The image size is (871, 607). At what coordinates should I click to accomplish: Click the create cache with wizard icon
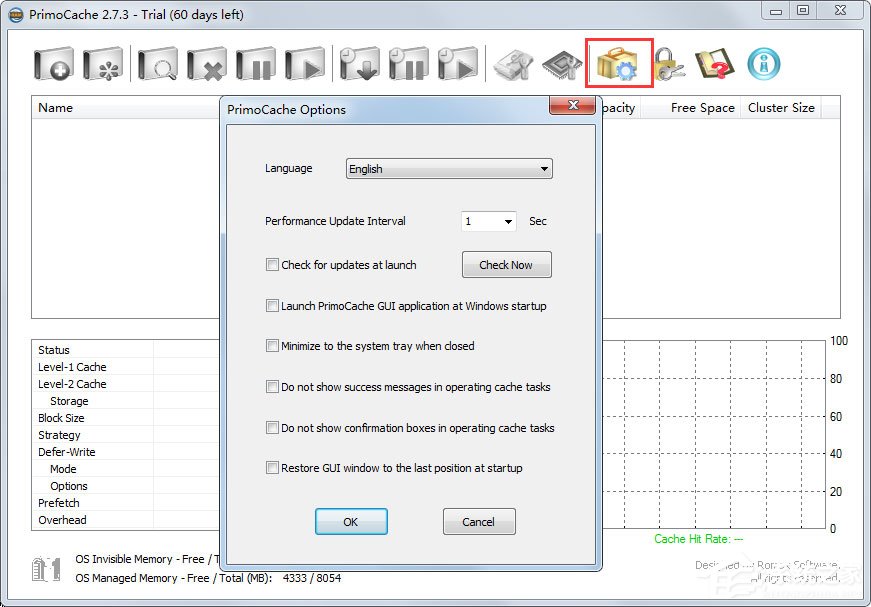[103, 64]
